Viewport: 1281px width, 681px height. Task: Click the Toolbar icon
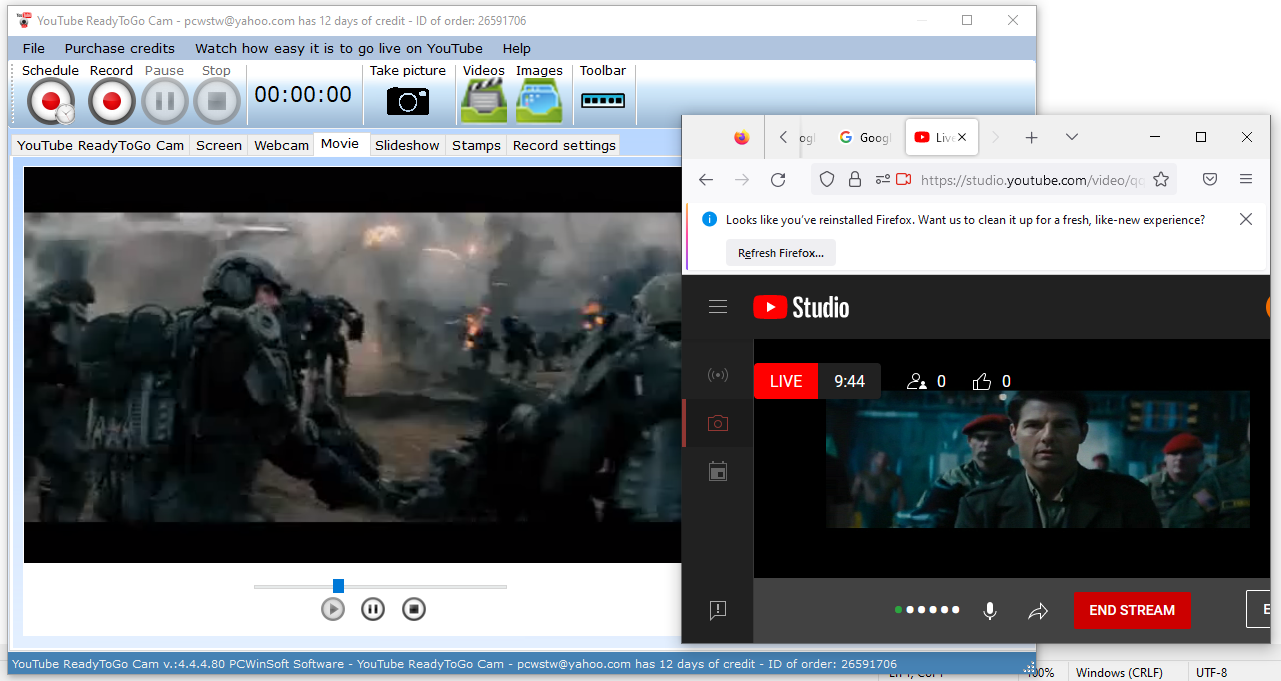[603, 100]
